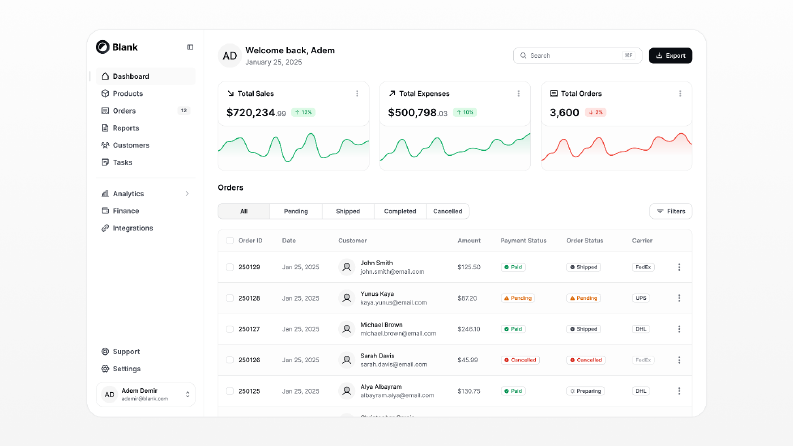Open row actions for Sarah Davis's order

(679, 360)
